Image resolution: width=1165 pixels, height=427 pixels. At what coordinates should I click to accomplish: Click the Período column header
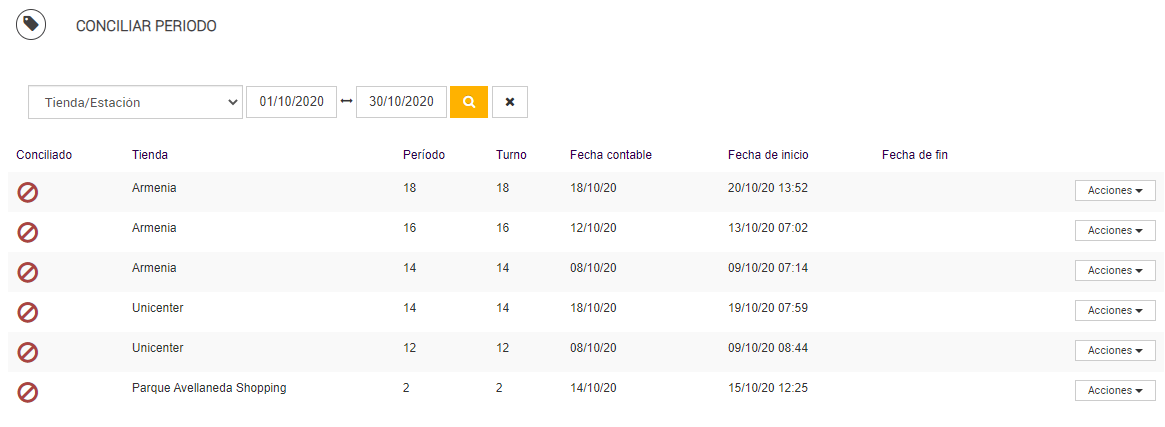[x=424, y=155]
